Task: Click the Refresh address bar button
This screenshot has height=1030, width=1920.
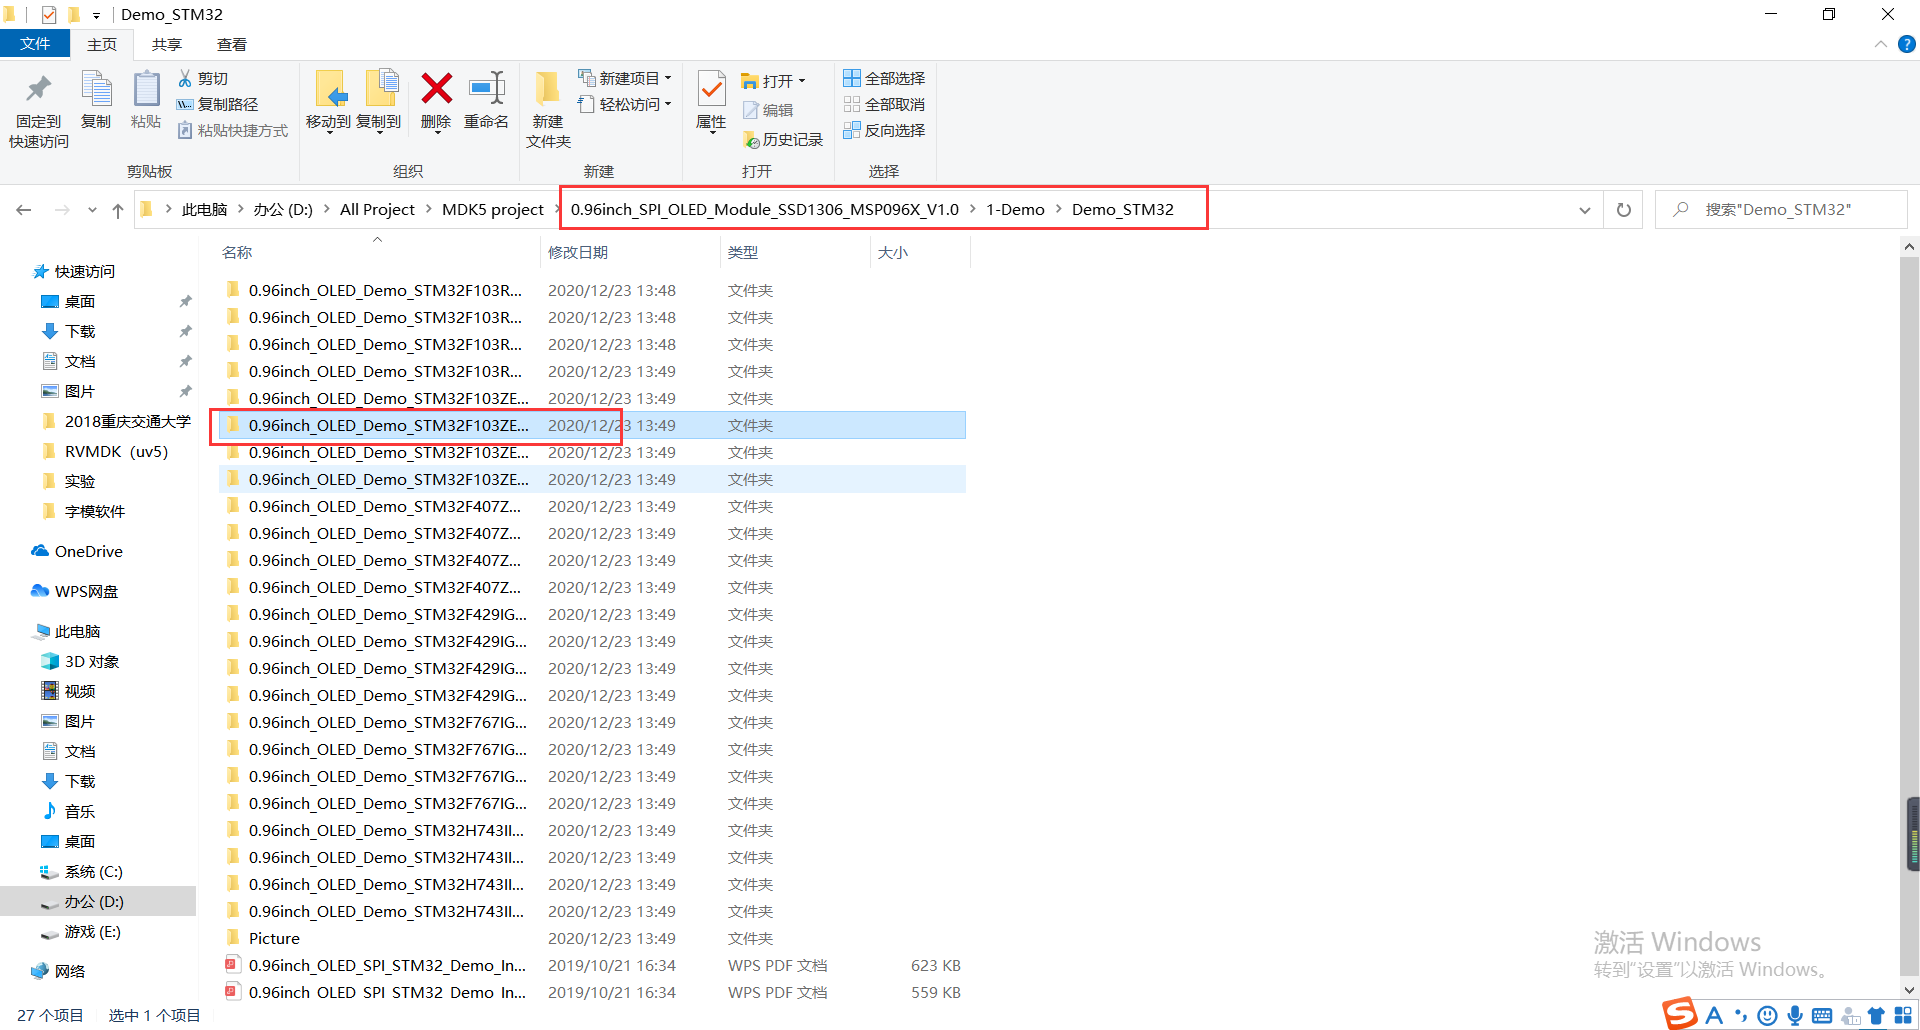Action: (x=1624, y=210)
